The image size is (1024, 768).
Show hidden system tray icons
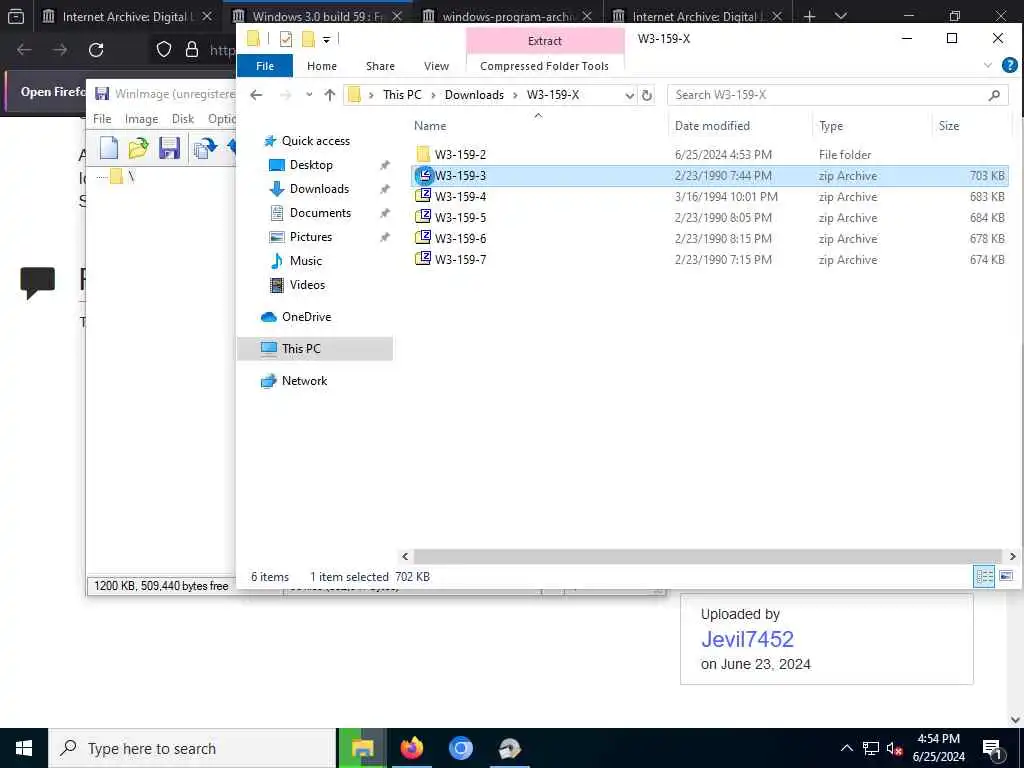tap(846, 748)
